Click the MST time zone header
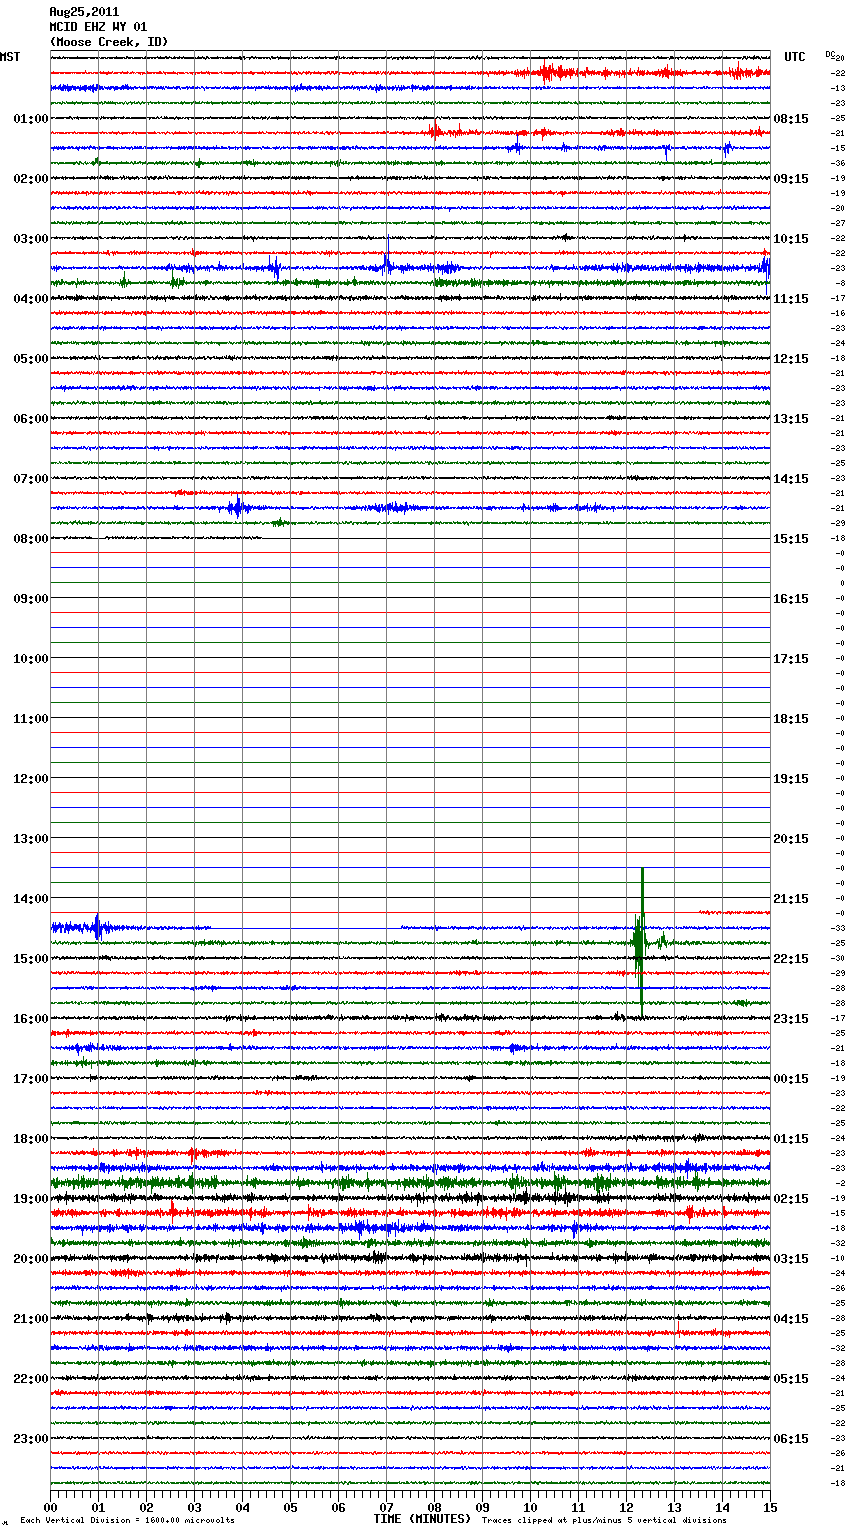The image size is (850, 1534). tap(10, 57)
